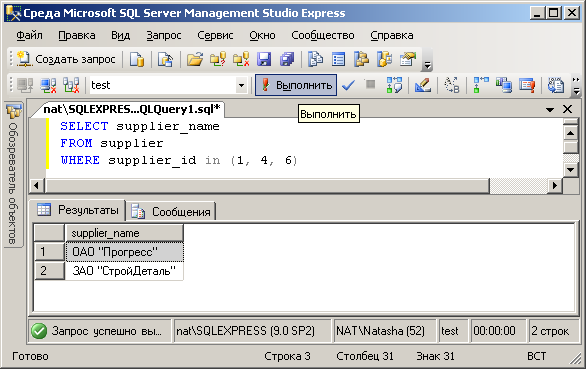Click the editor's scroll left arrow
The width and height of the screenshot is (586, 369).
[37, 185]
